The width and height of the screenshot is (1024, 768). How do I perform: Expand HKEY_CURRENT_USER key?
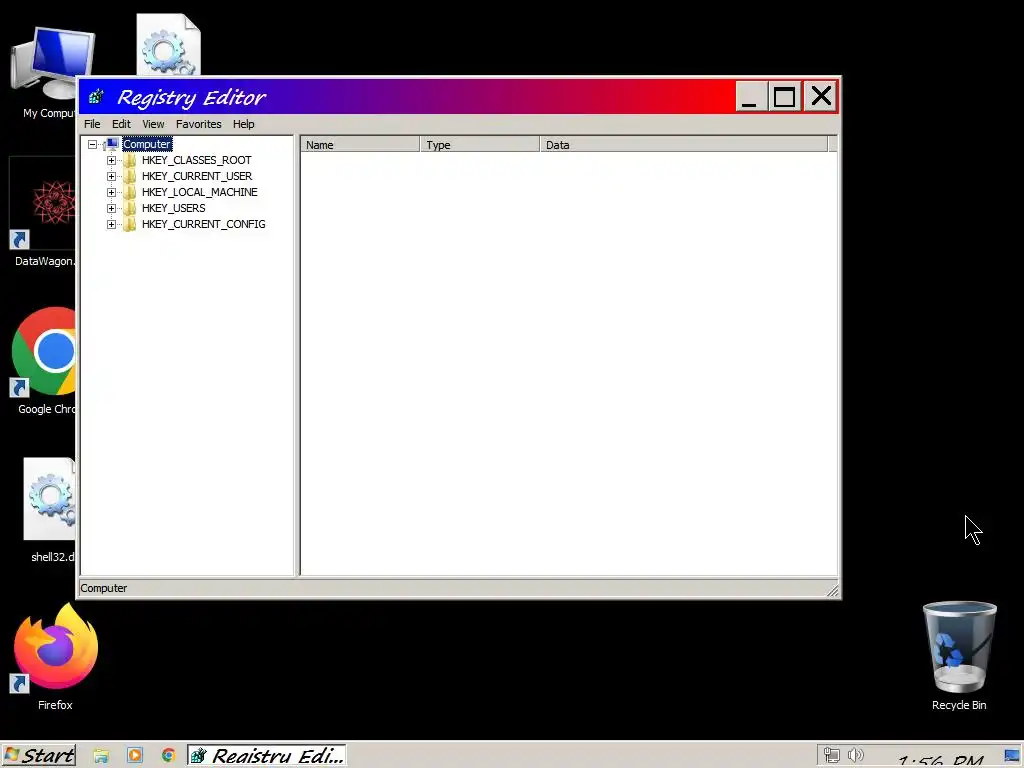(111, 176)
